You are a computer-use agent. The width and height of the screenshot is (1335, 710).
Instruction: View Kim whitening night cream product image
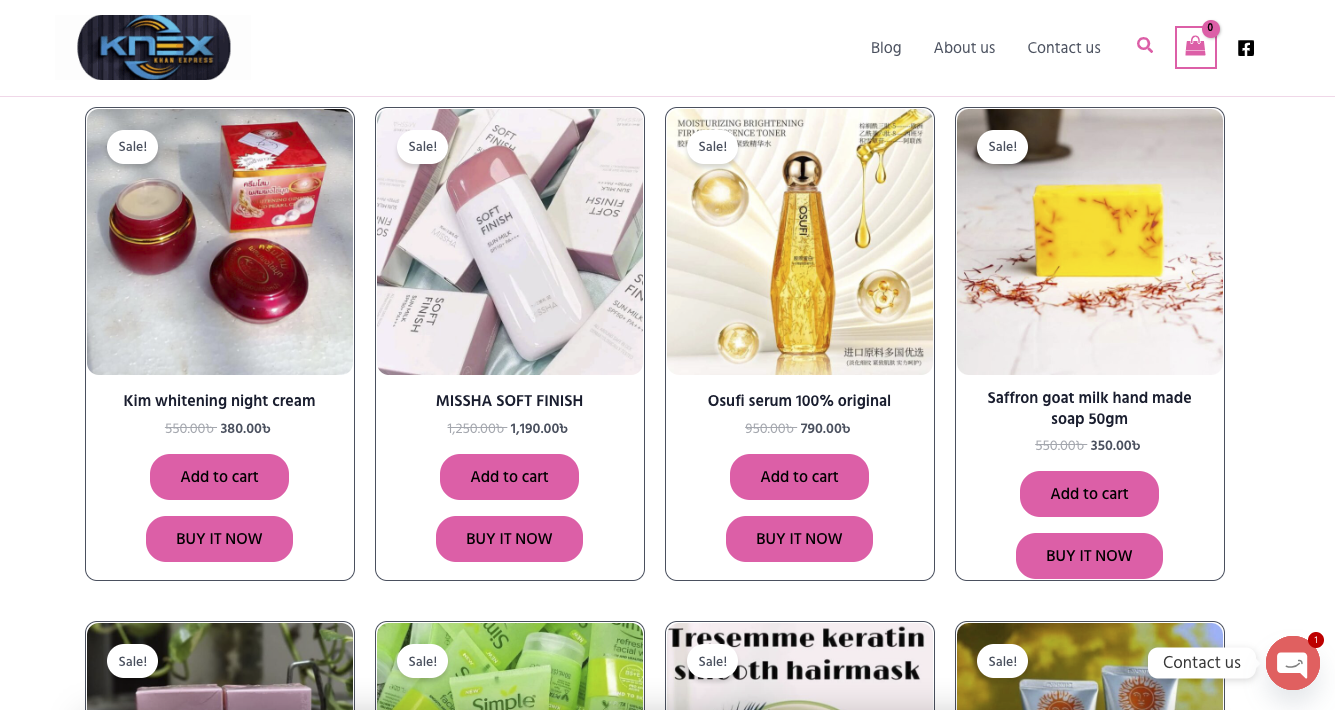(220, 242)
